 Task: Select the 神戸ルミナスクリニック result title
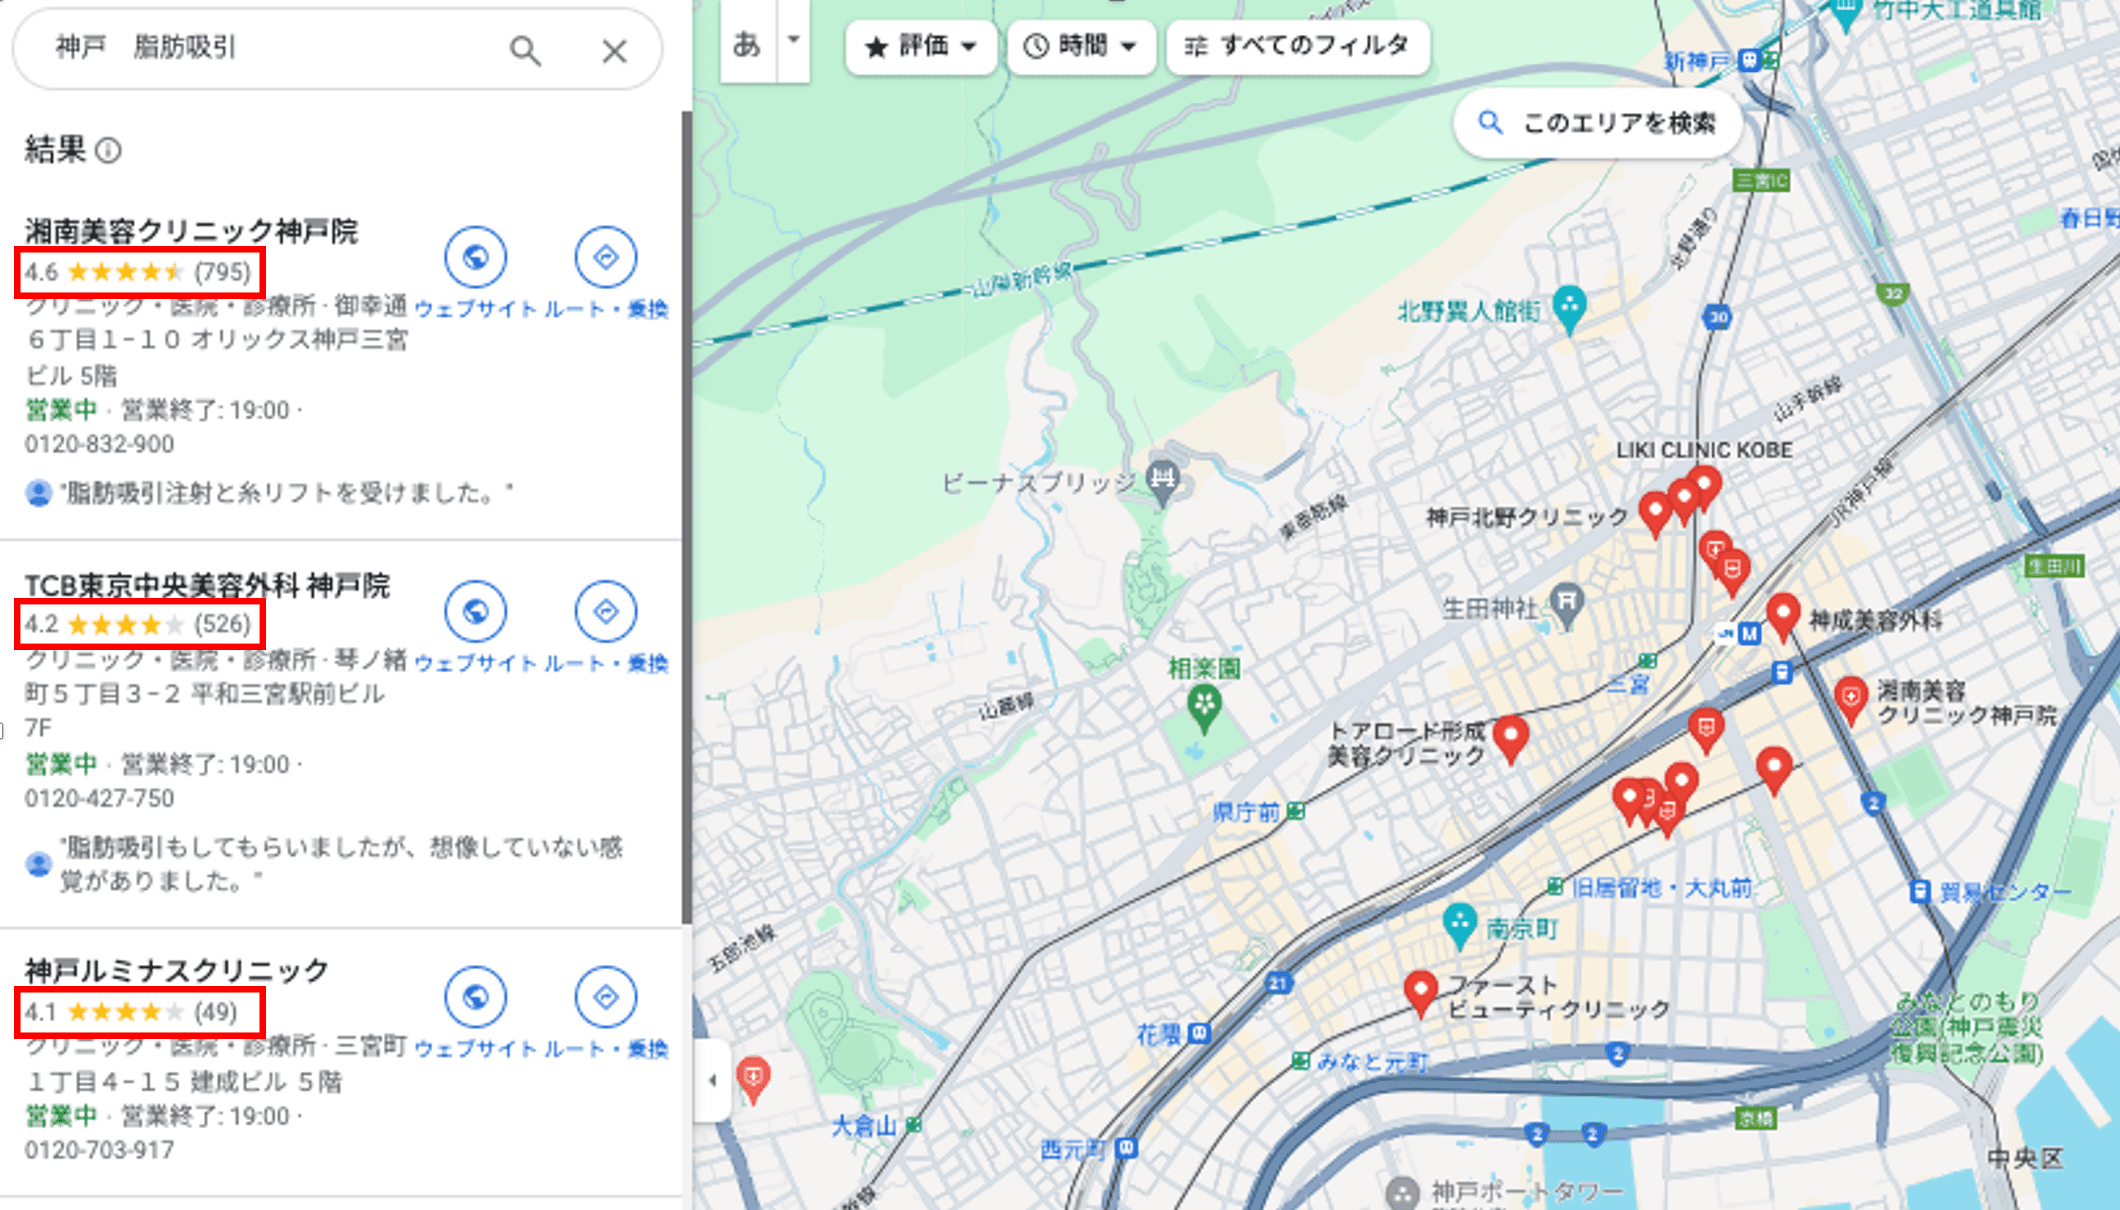(x=176, y=970)
